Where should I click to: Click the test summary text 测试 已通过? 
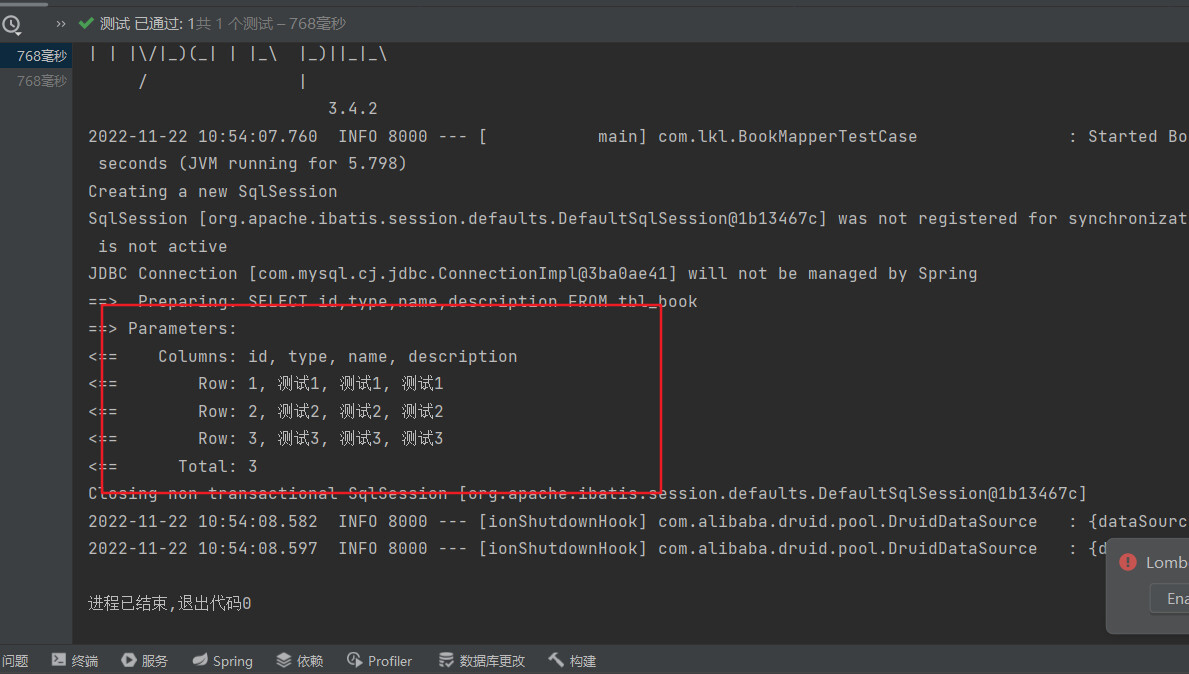coord(141,24)
